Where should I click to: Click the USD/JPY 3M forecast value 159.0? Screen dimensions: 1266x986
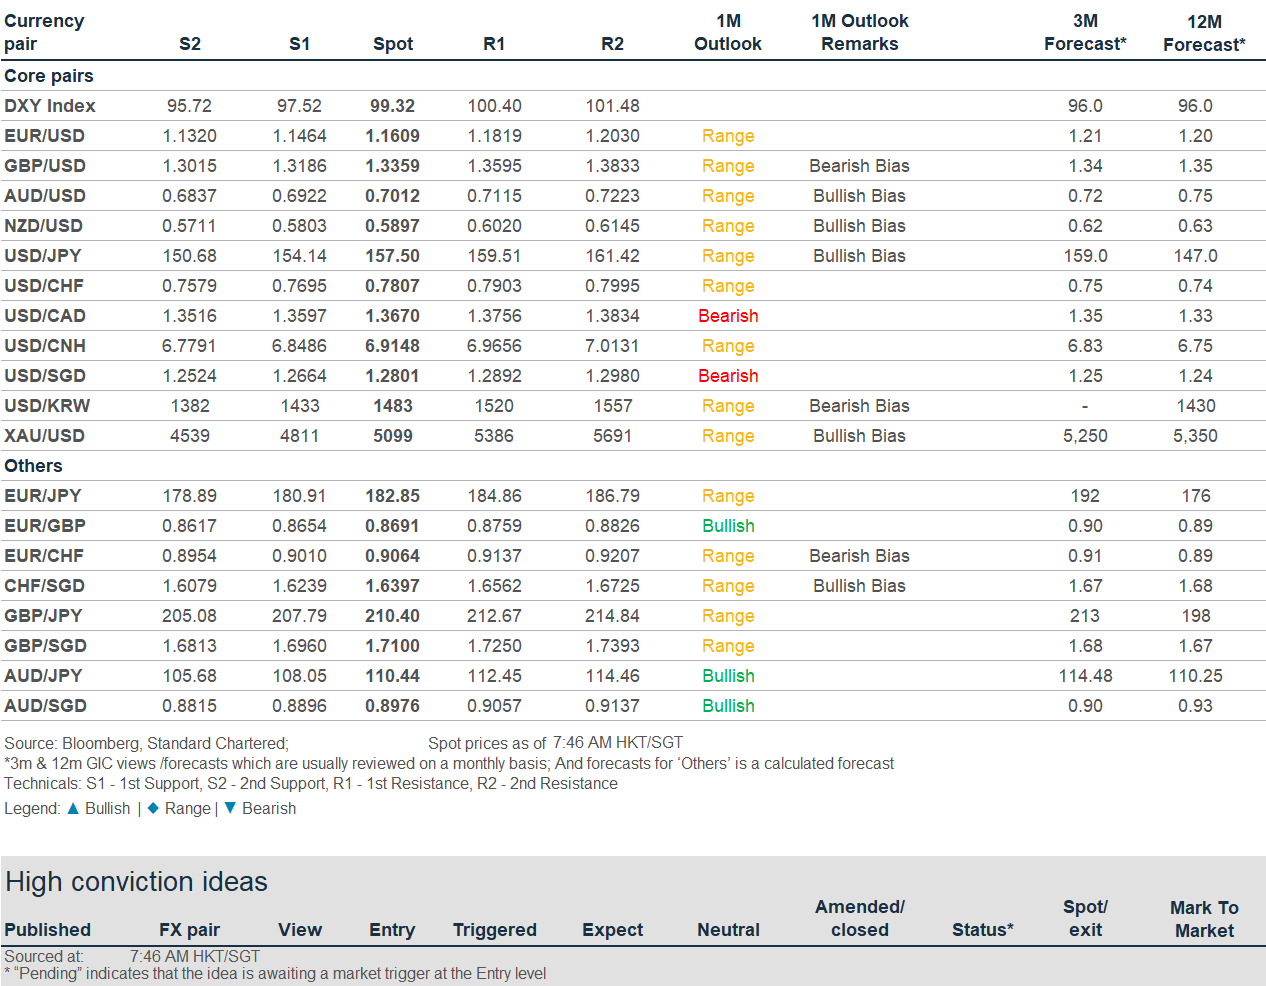(x=1085, y=256)
